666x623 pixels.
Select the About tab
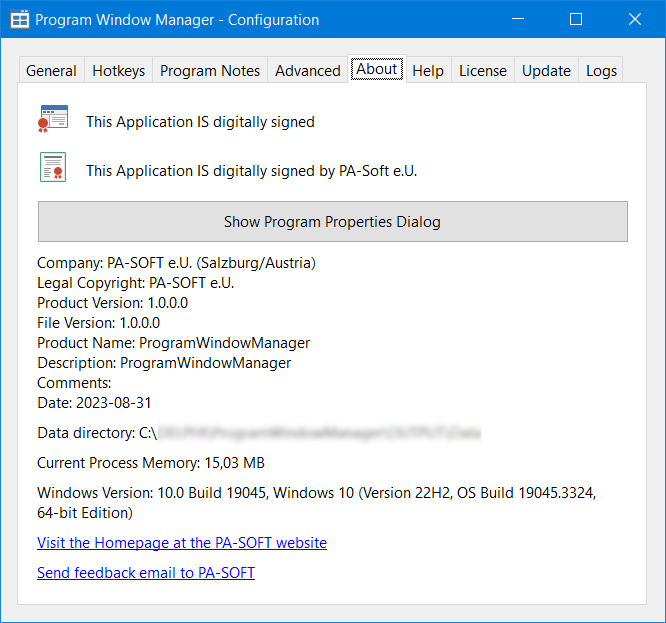[x=377, y=69]
